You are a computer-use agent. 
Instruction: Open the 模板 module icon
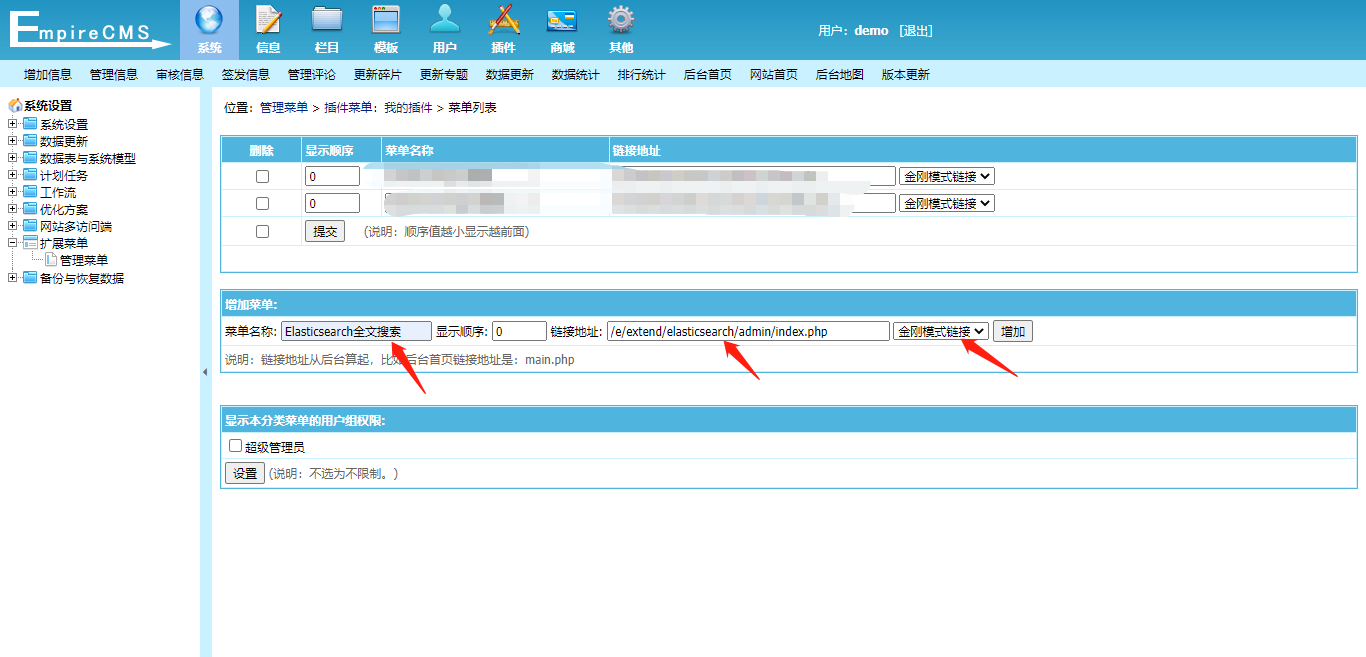tap(385, 27)
